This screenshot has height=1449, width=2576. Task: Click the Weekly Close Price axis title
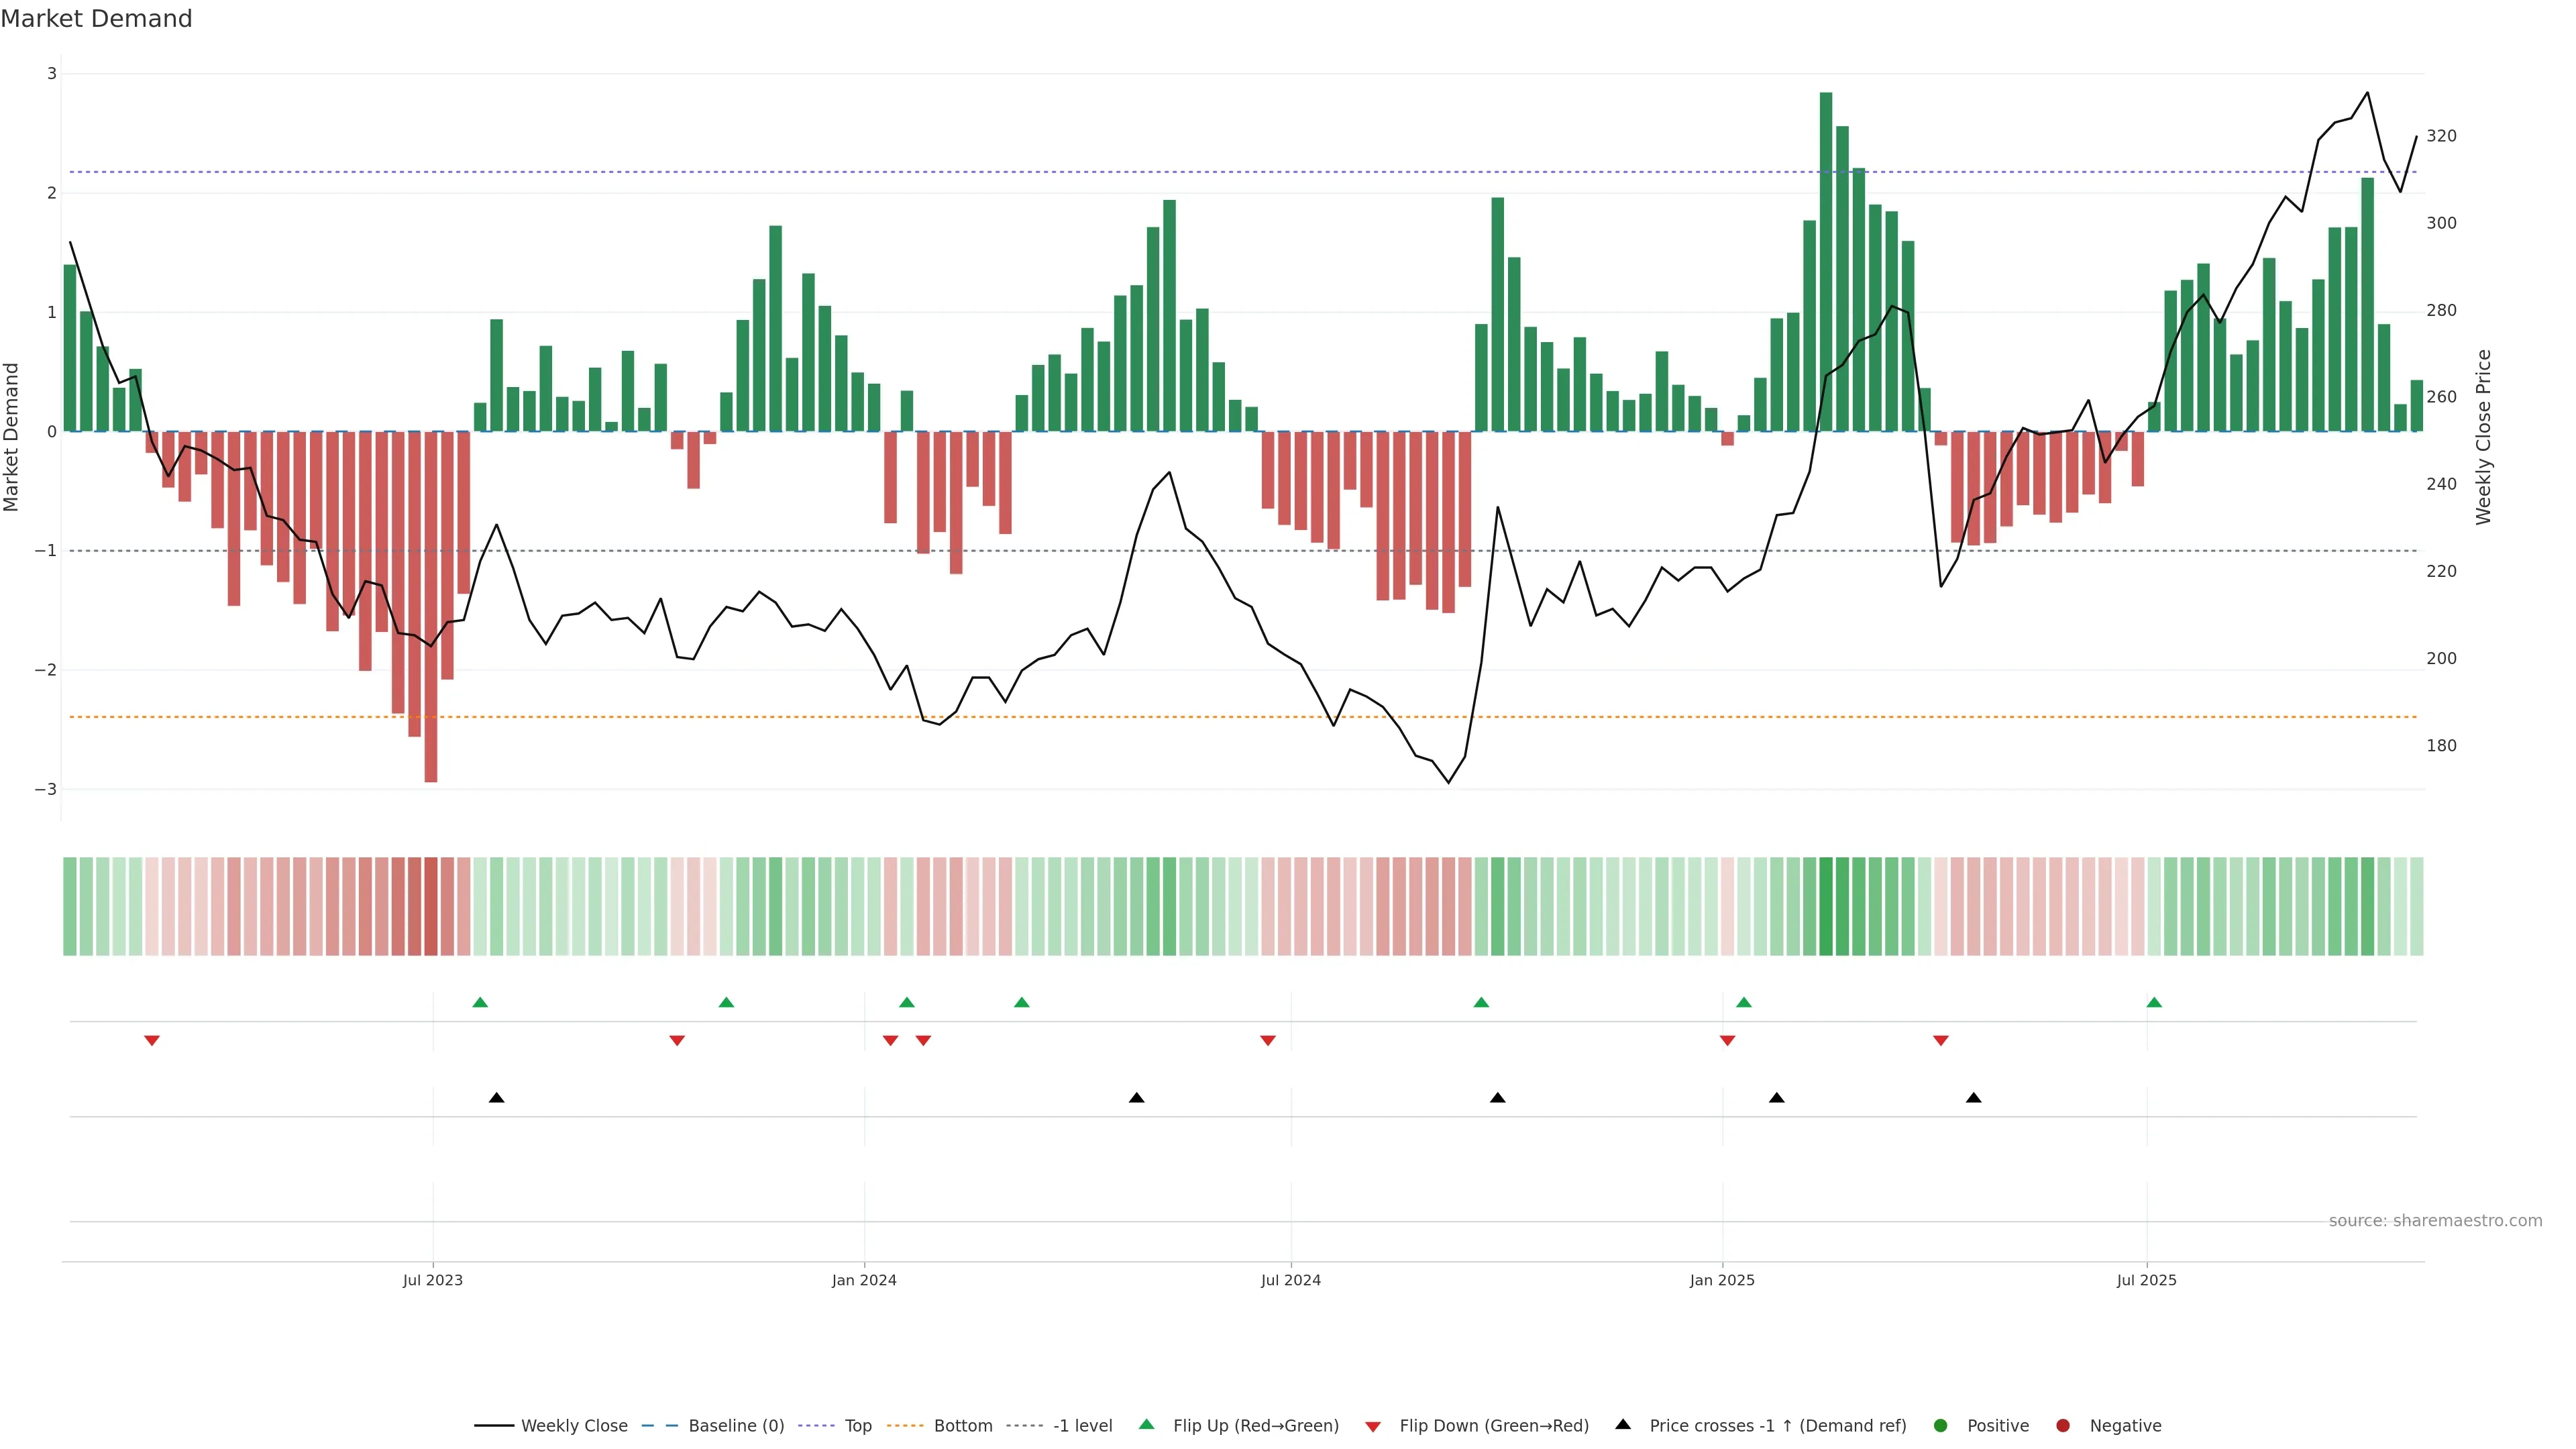point(2484,437)
